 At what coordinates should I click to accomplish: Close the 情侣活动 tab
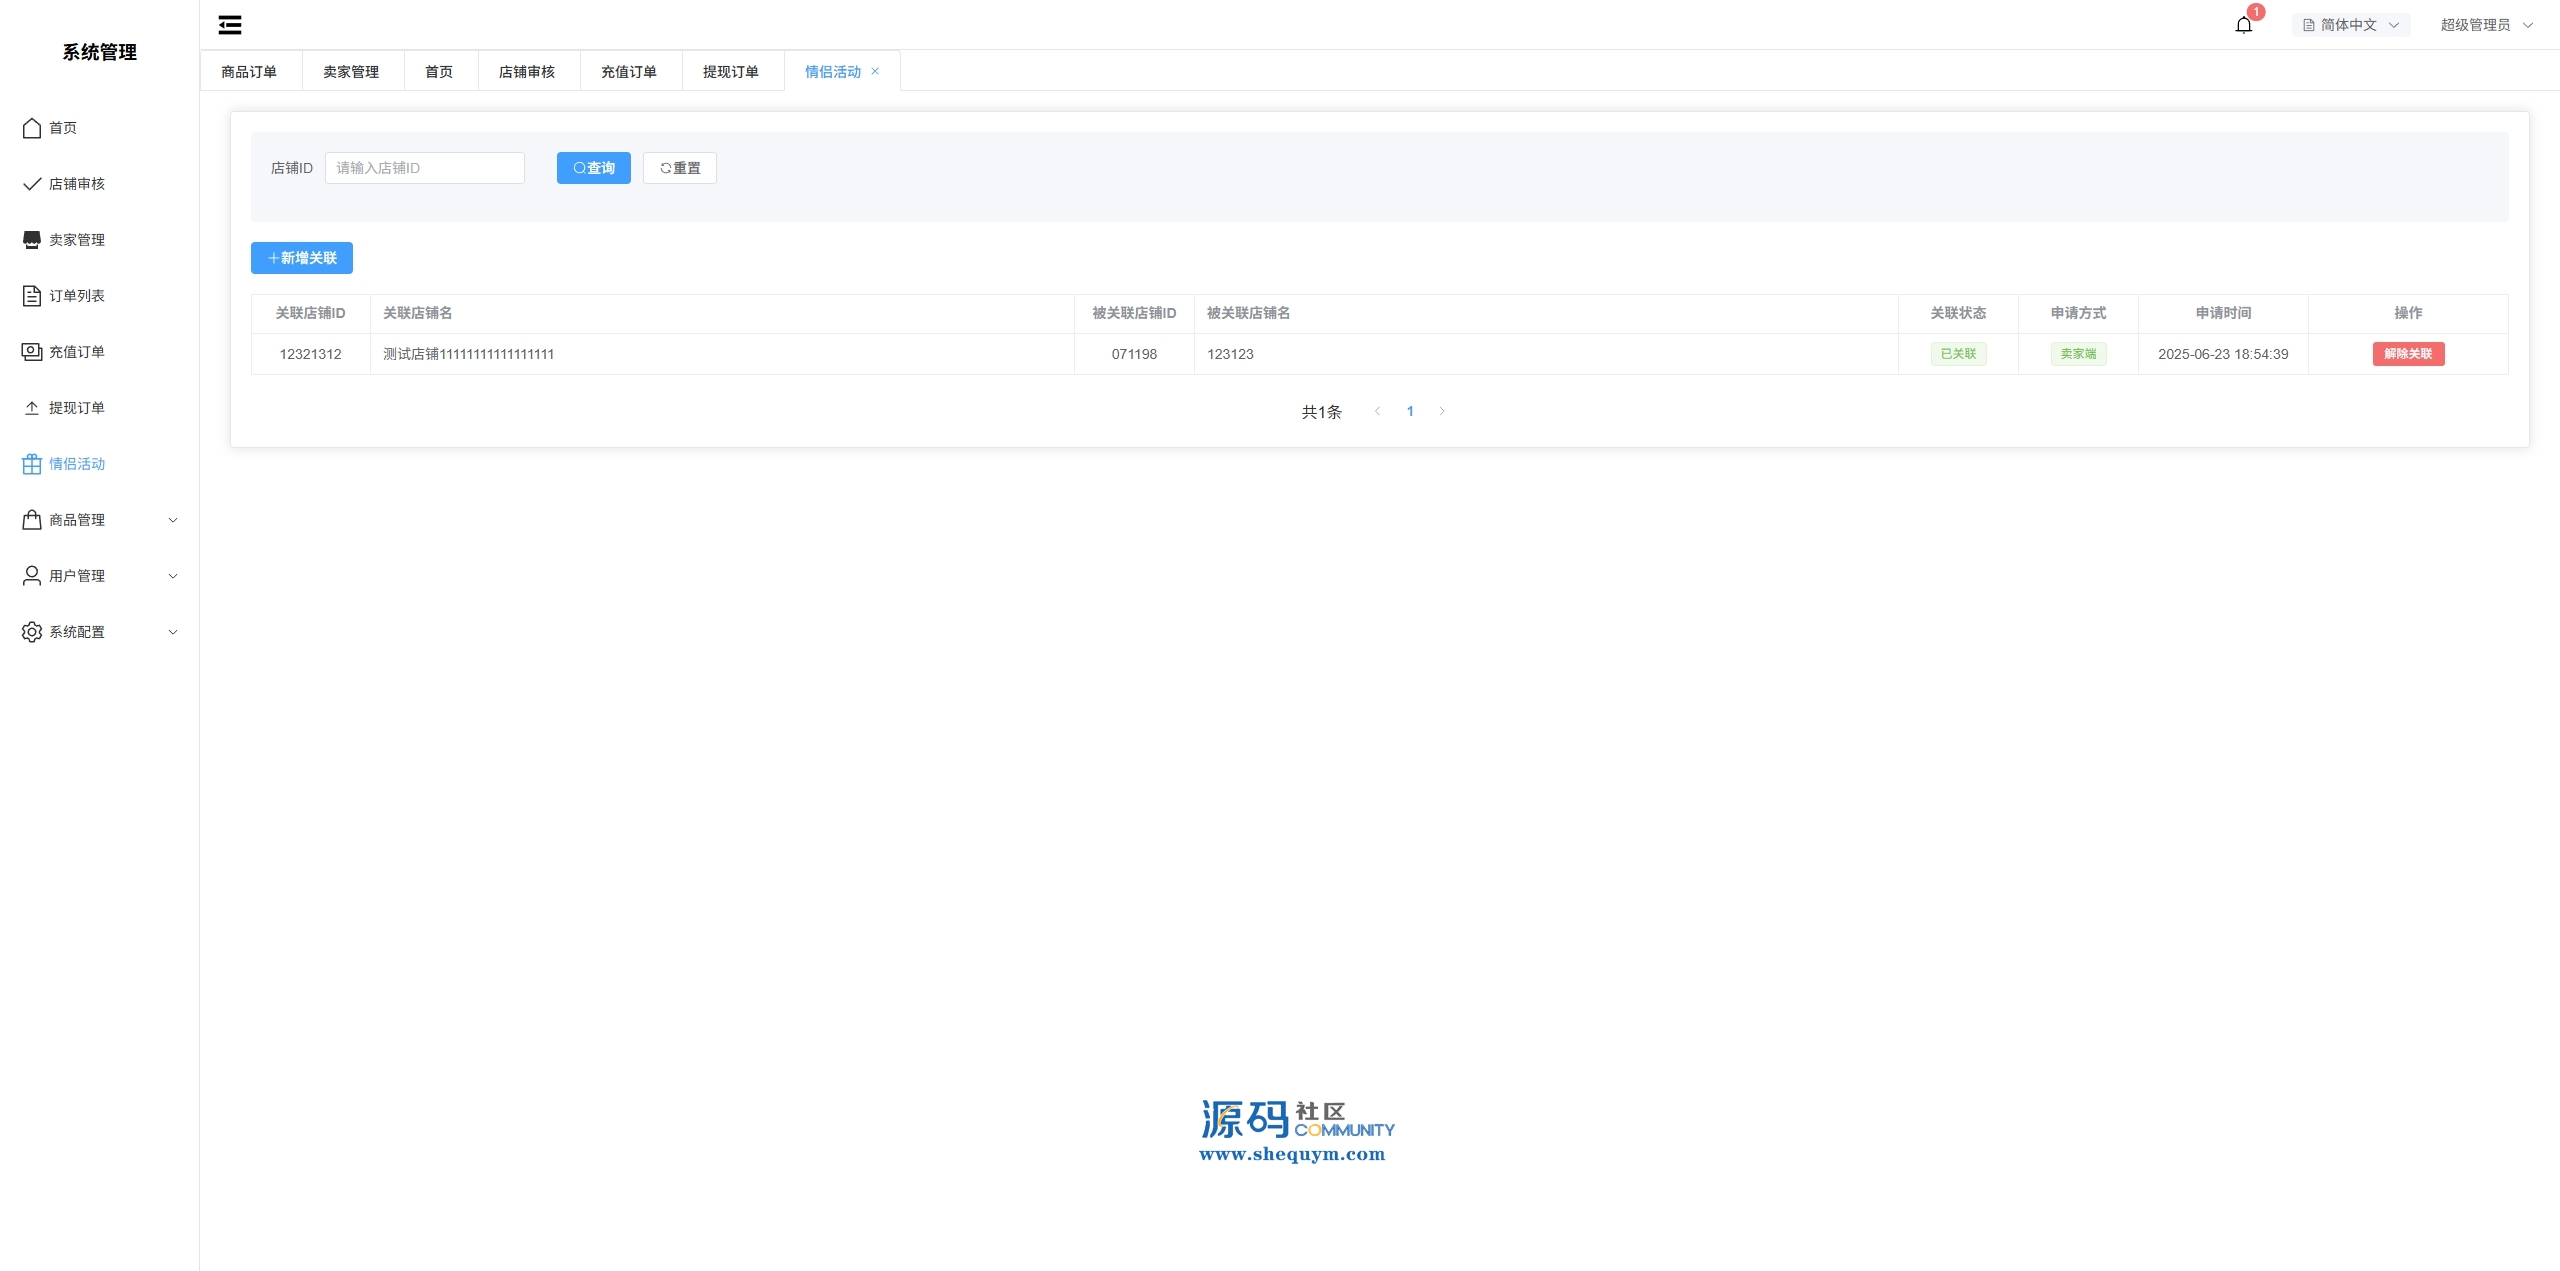tap(875, 71)
